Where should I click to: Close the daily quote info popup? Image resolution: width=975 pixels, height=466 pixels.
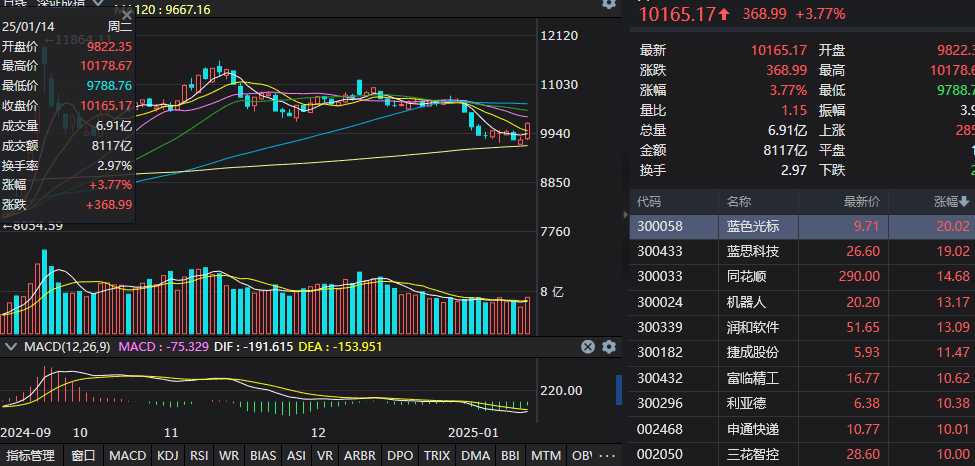(x=125, y=14)
